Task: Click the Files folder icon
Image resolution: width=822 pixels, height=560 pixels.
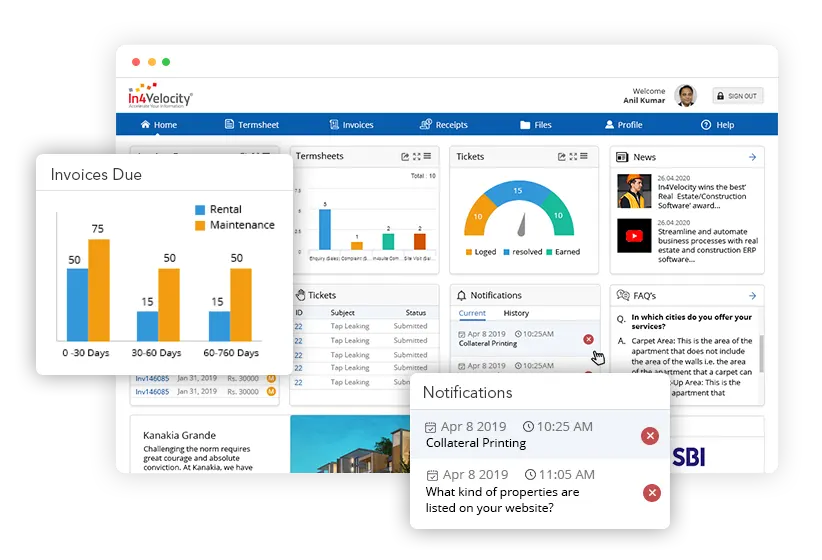Action: click(525, 125)
